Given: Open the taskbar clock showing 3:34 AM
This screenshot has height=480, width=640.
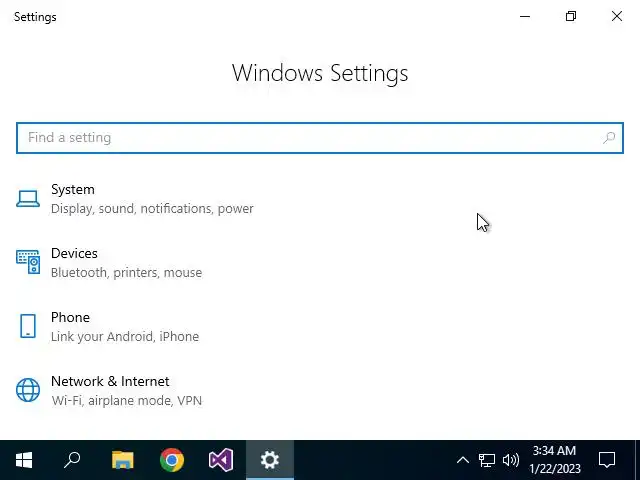Looking at the screenshot, I should click(x=555, y=460).
